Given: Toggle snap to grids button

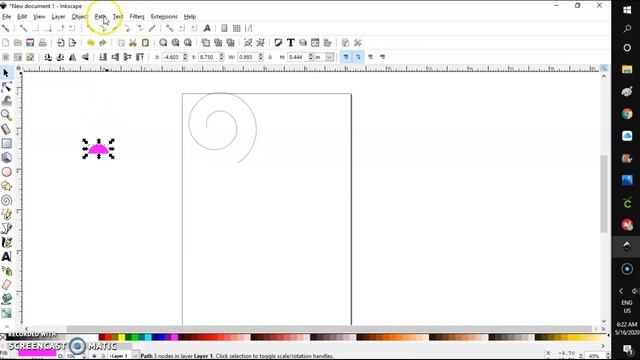Looking at the screenshot, I should (x=236, y=28).
